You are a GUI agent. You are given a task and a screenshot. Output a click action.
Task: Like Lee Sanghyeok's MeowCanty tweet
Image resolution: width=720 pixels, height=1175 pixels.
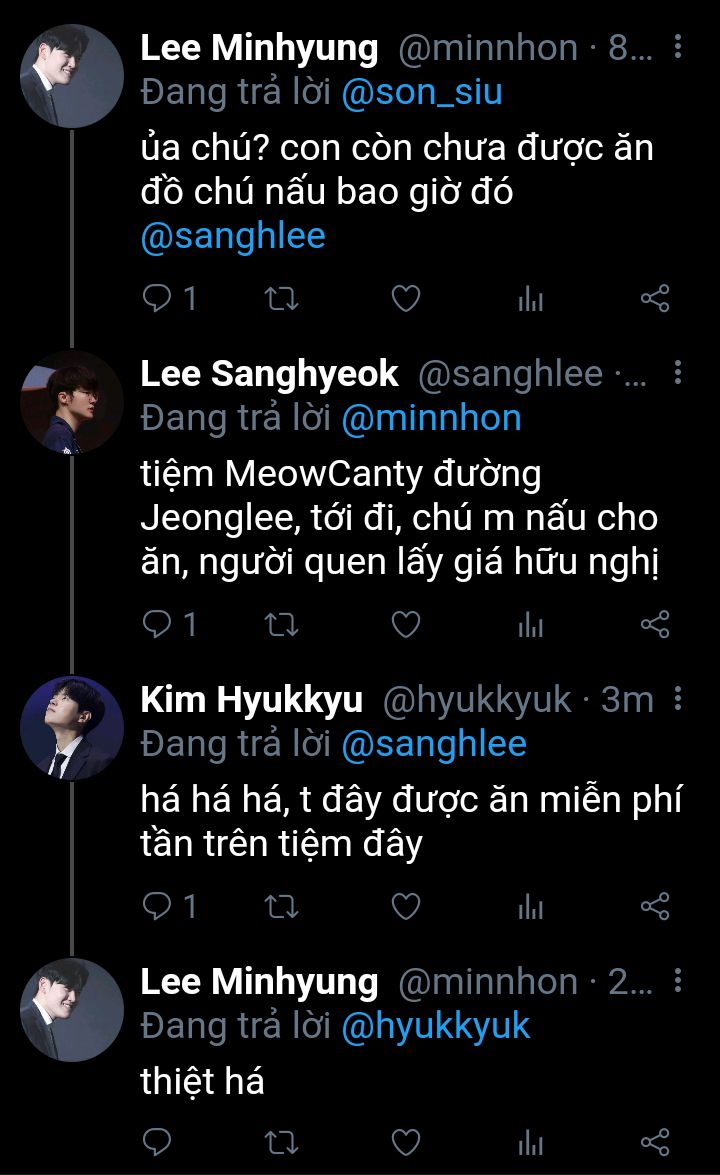[x=405, y=625]
